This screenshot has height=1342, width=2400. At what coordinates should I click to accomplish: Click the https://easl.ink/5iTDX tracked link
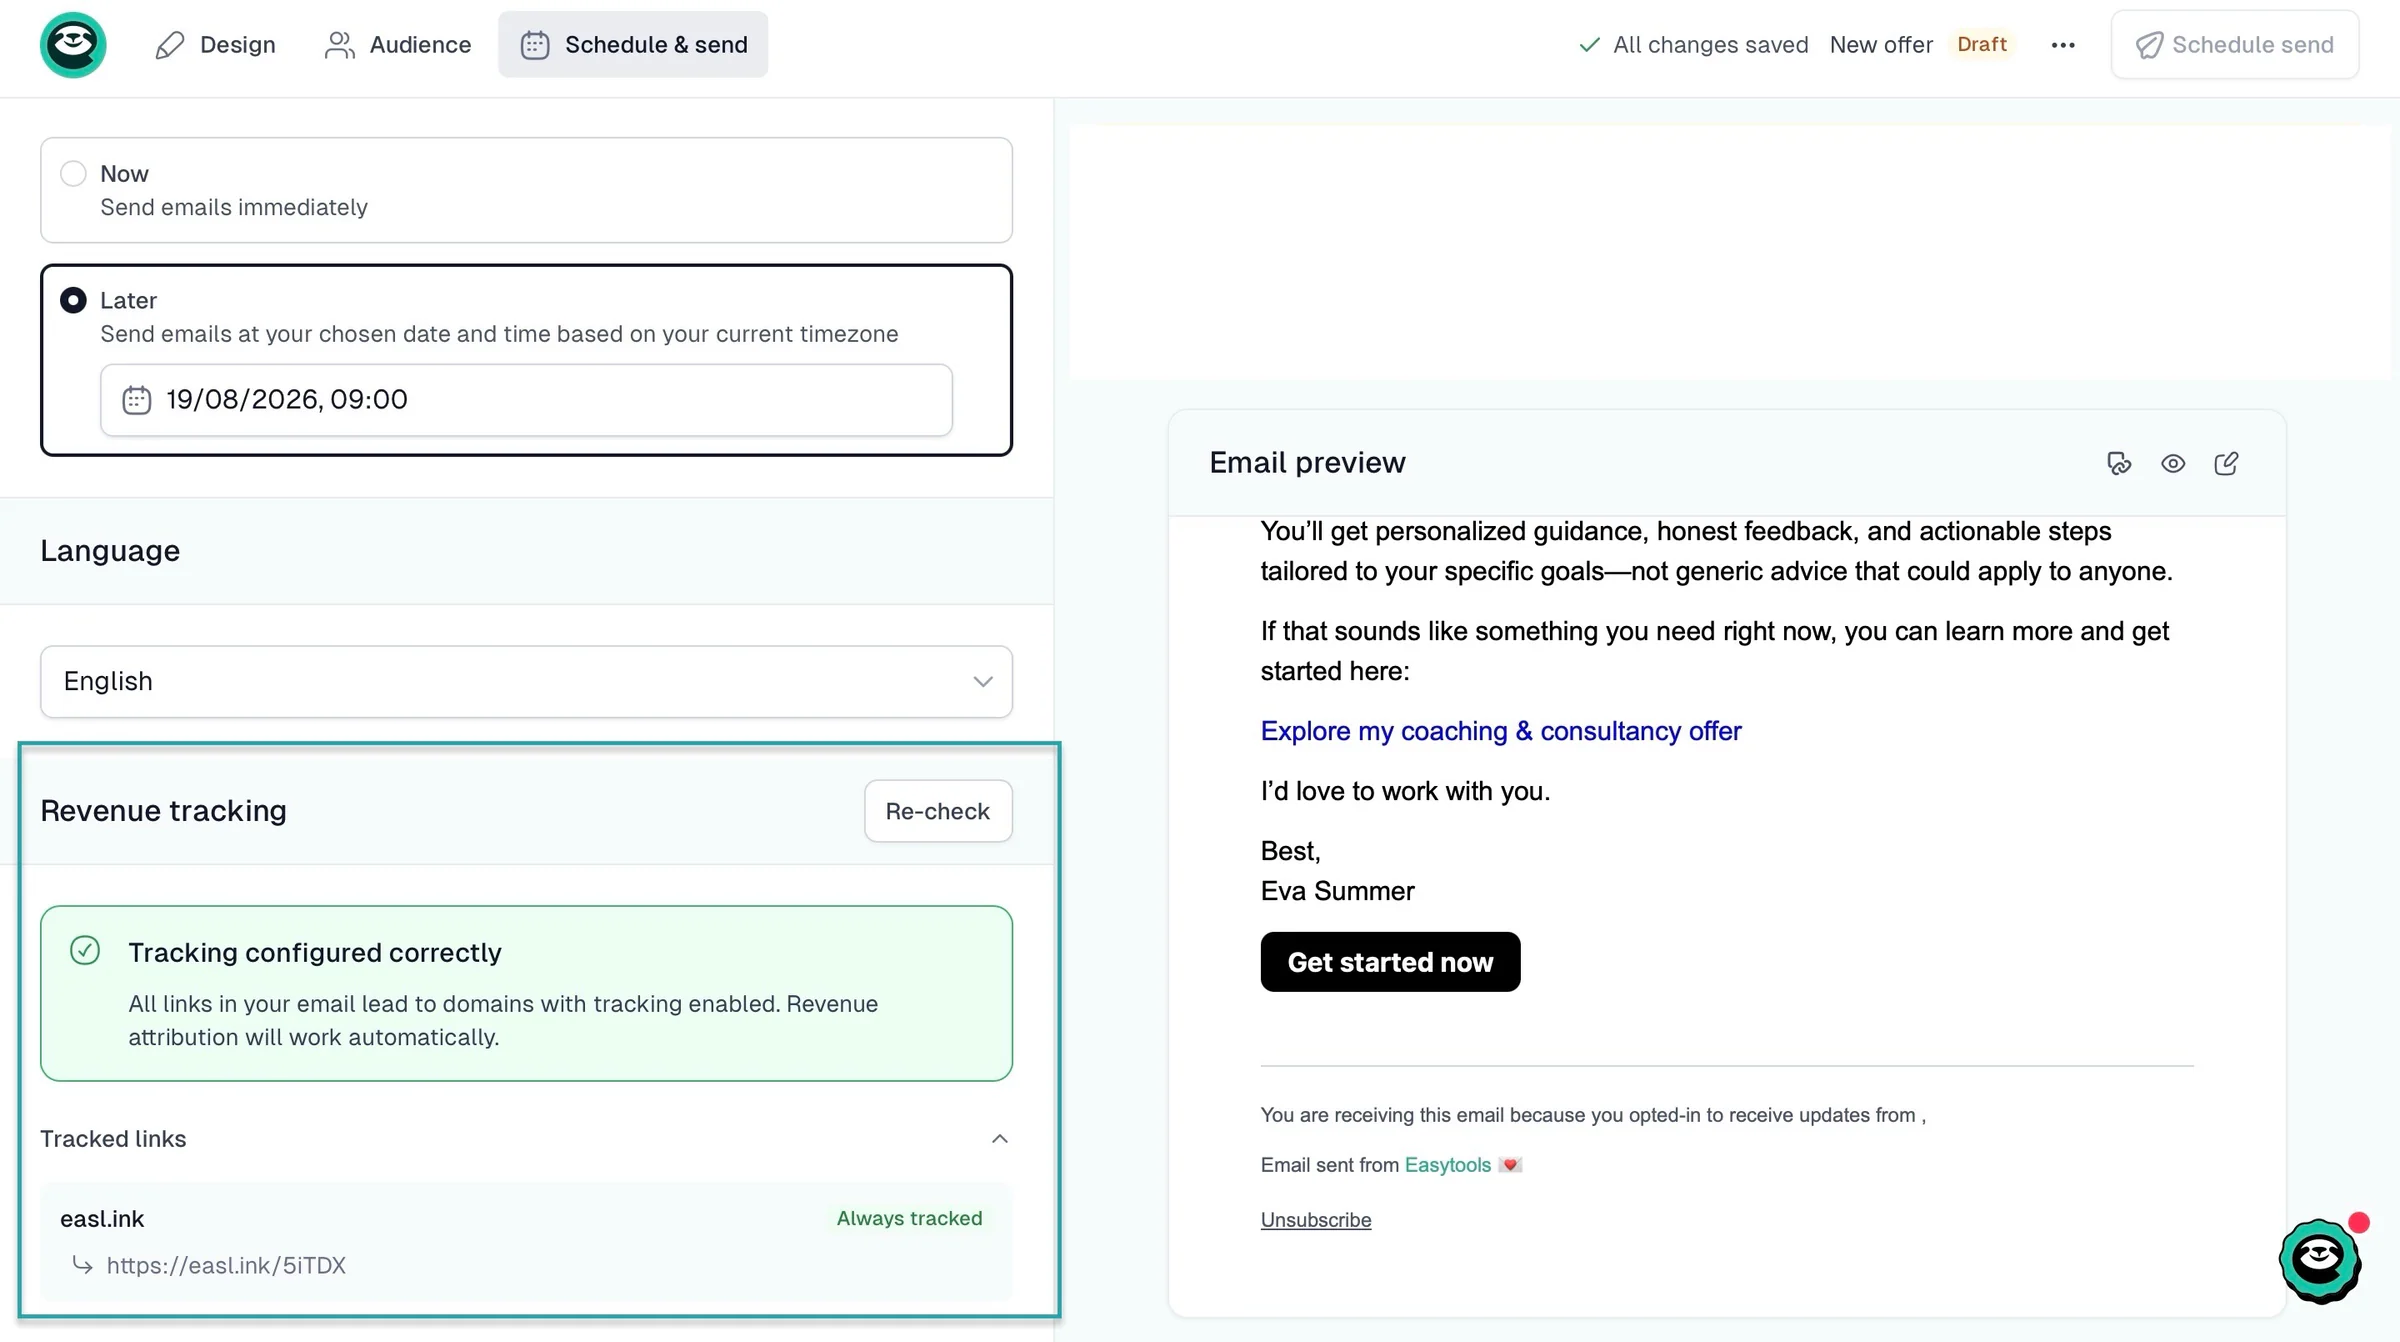(226, 1265)
